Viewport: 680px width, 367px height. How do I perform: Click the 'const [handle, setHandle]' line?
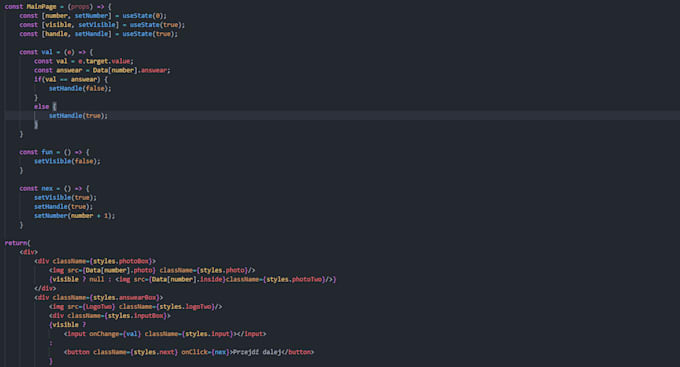click(98, 34)
